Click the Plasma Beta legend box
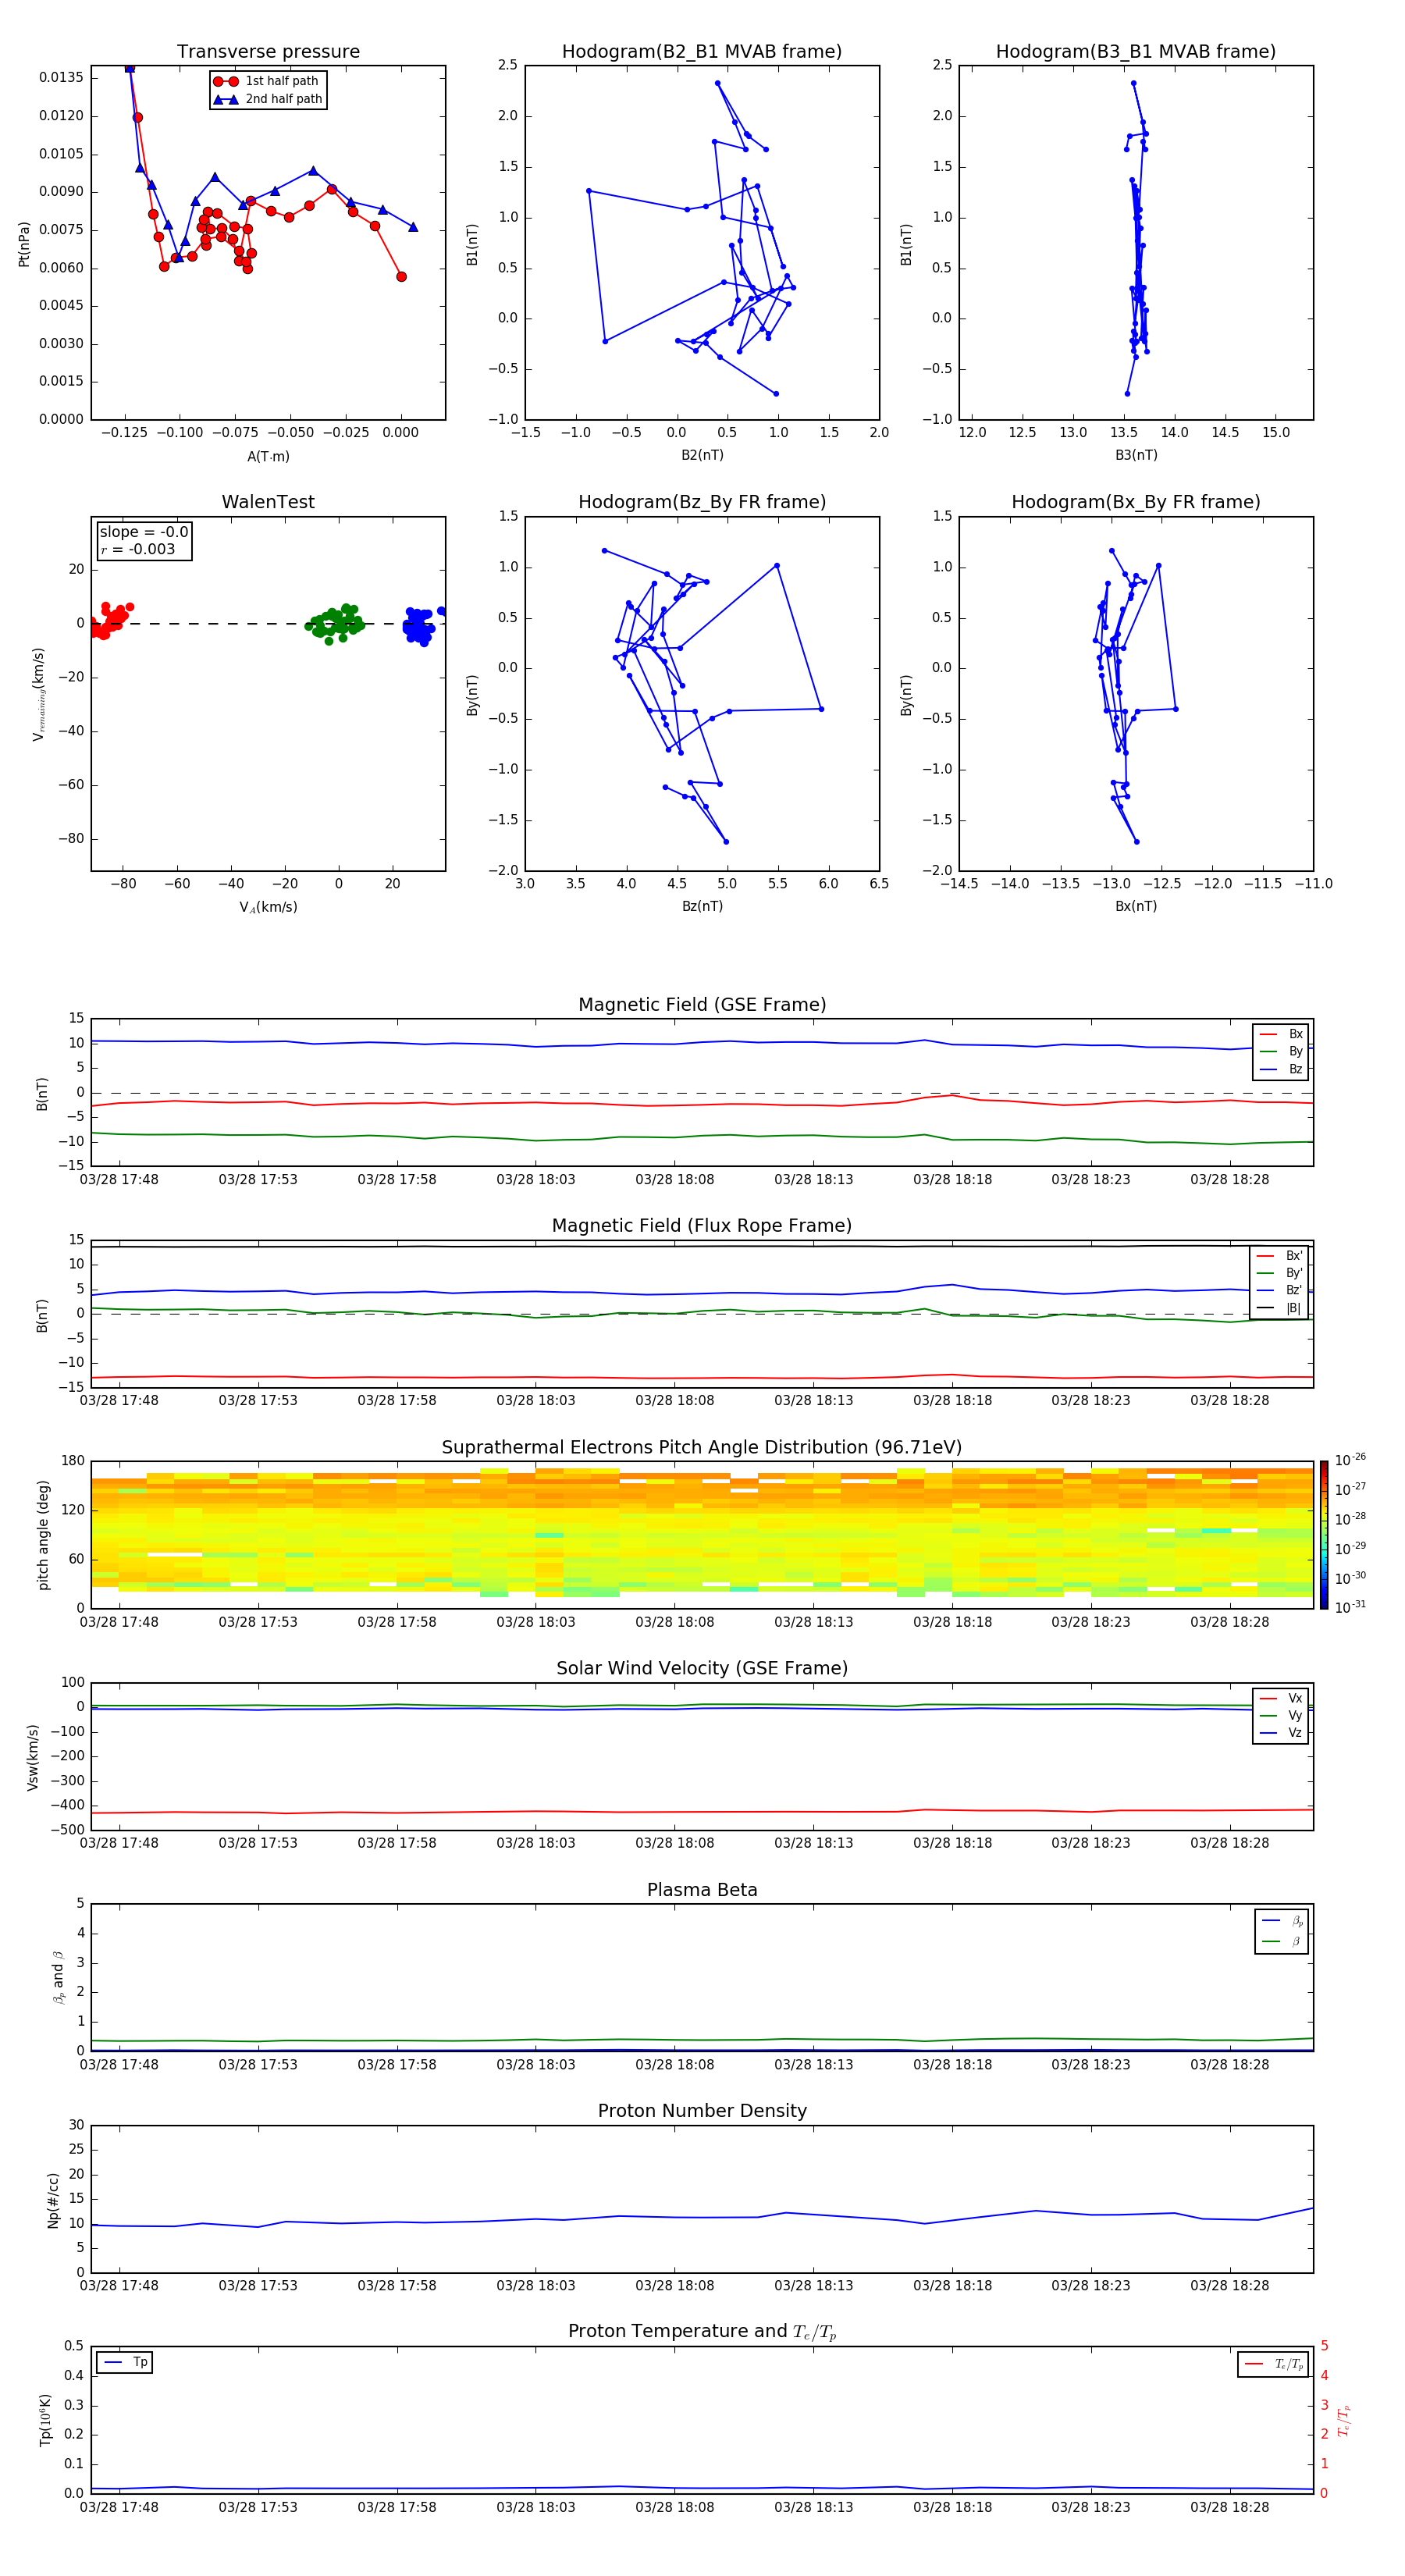Viewport: 1405px width, 2576px height. pyautogui.click(x=1281, y=1930)
